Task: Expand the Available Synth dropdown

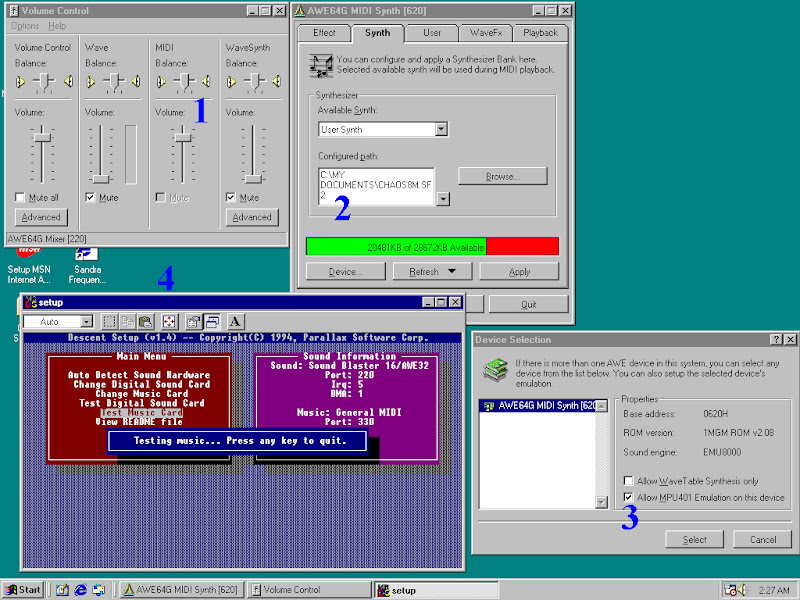Action: 441,129
